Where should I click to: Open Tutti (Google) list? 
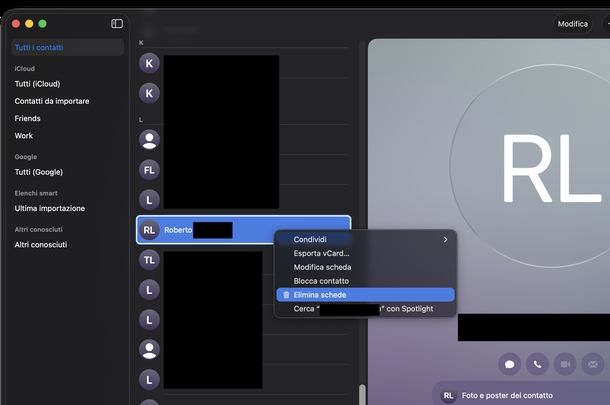(x=39, y=172)
